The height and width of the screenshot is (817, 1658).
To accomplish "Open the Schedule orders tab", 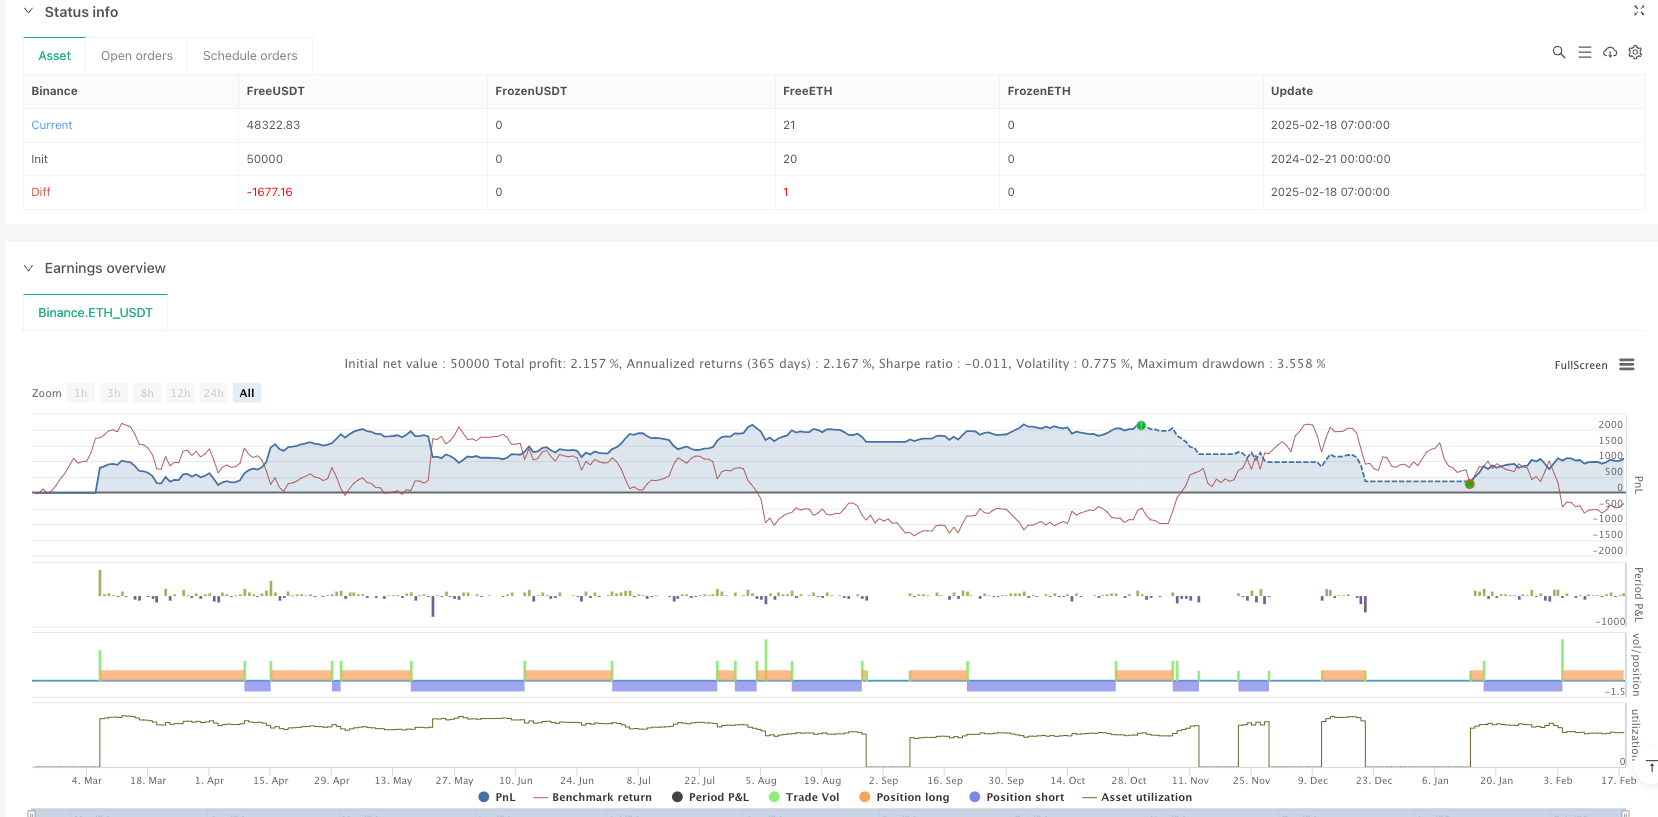I will 250,56.
